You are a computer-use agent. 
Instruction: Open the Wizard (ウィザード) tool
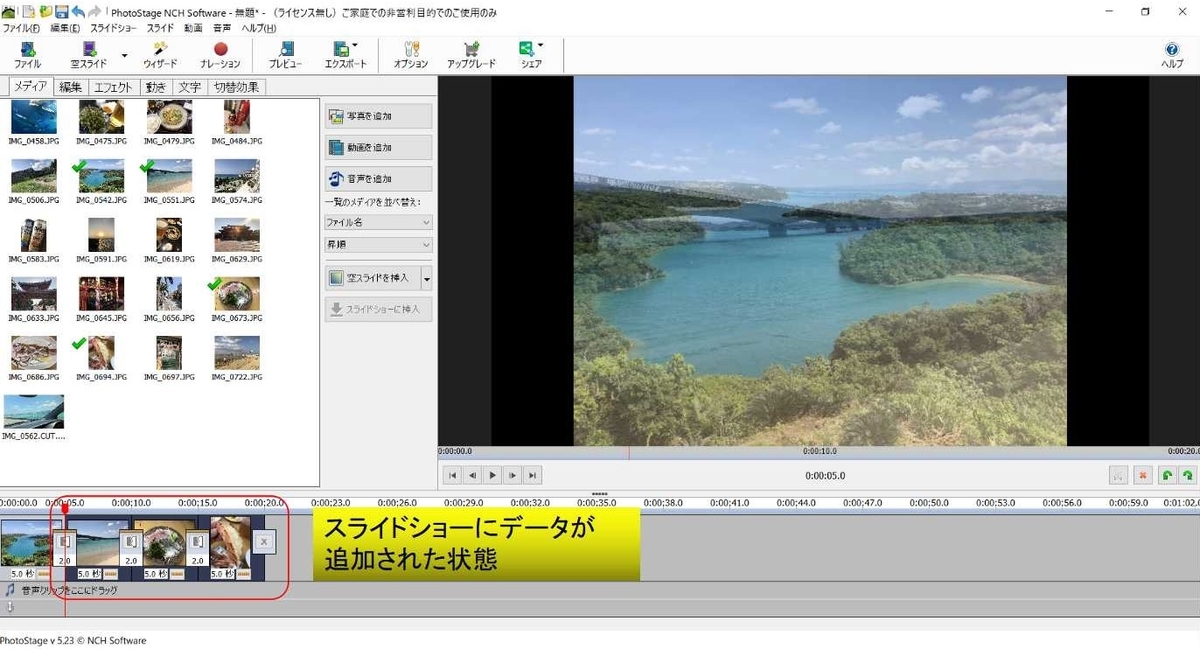coord(159,54)
